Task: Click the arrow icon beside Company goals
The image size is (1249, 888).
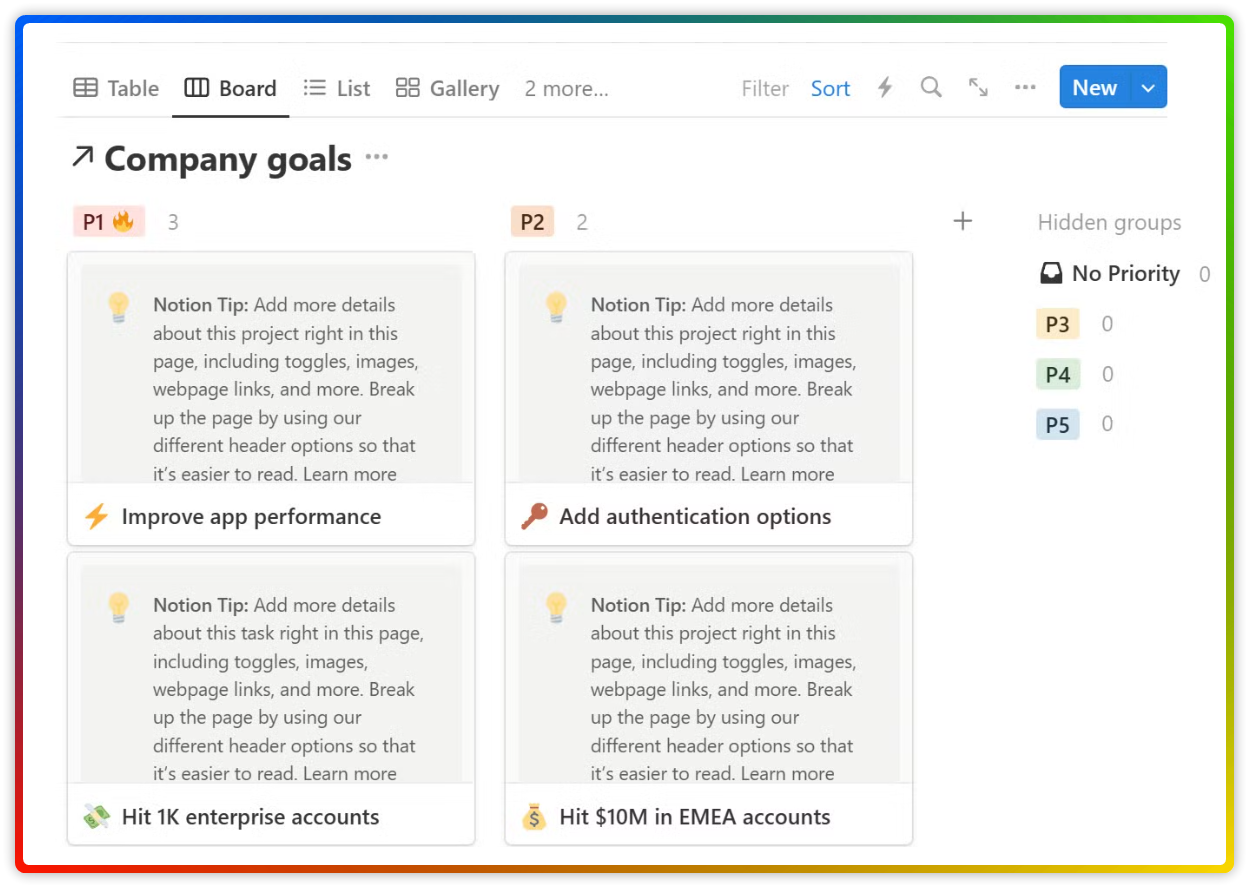Action: (x=83, y=157)
